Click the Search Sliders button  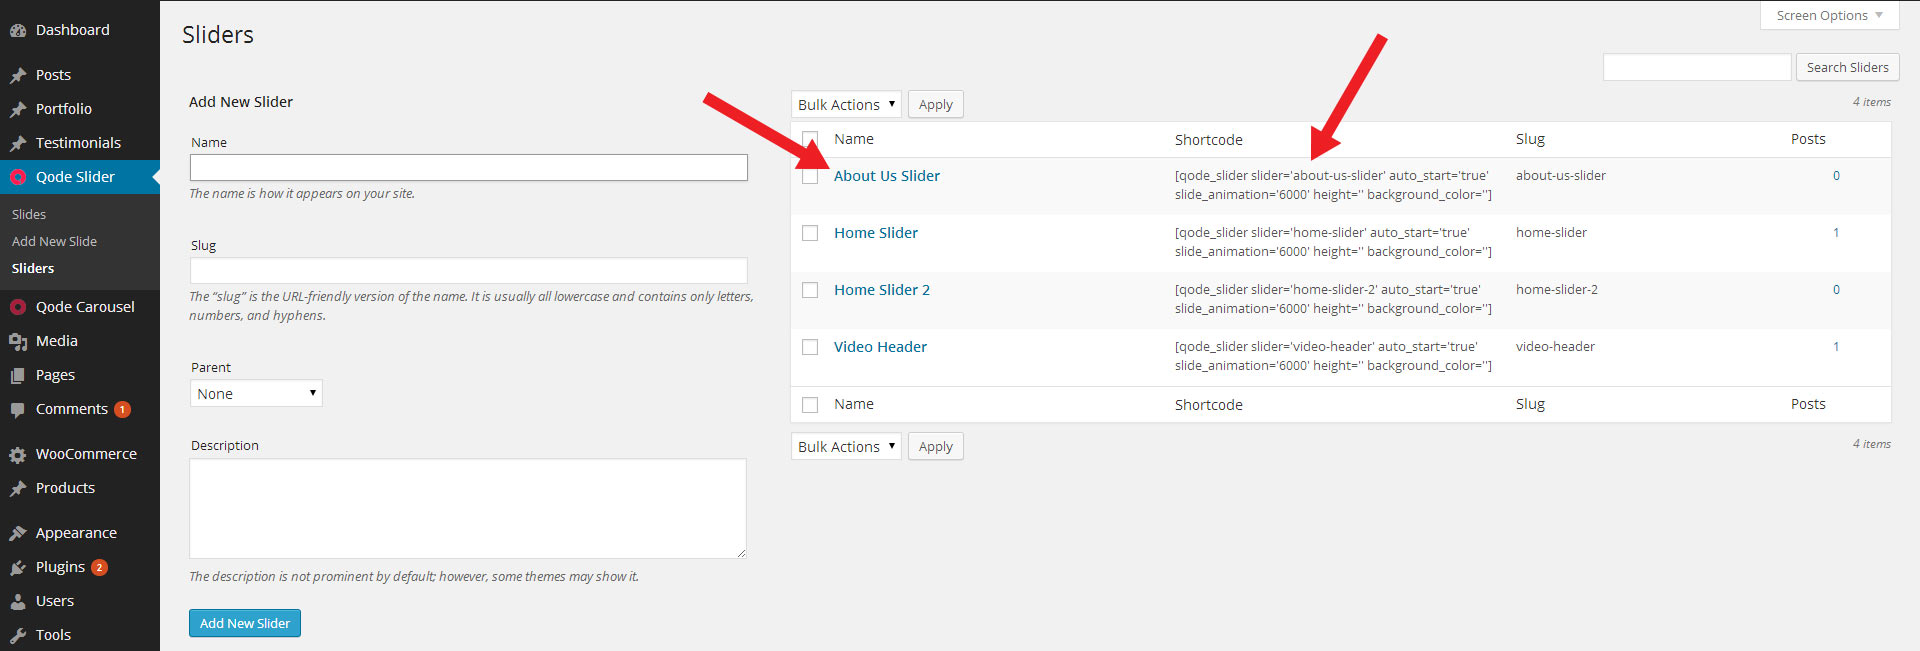[1847, 68]
